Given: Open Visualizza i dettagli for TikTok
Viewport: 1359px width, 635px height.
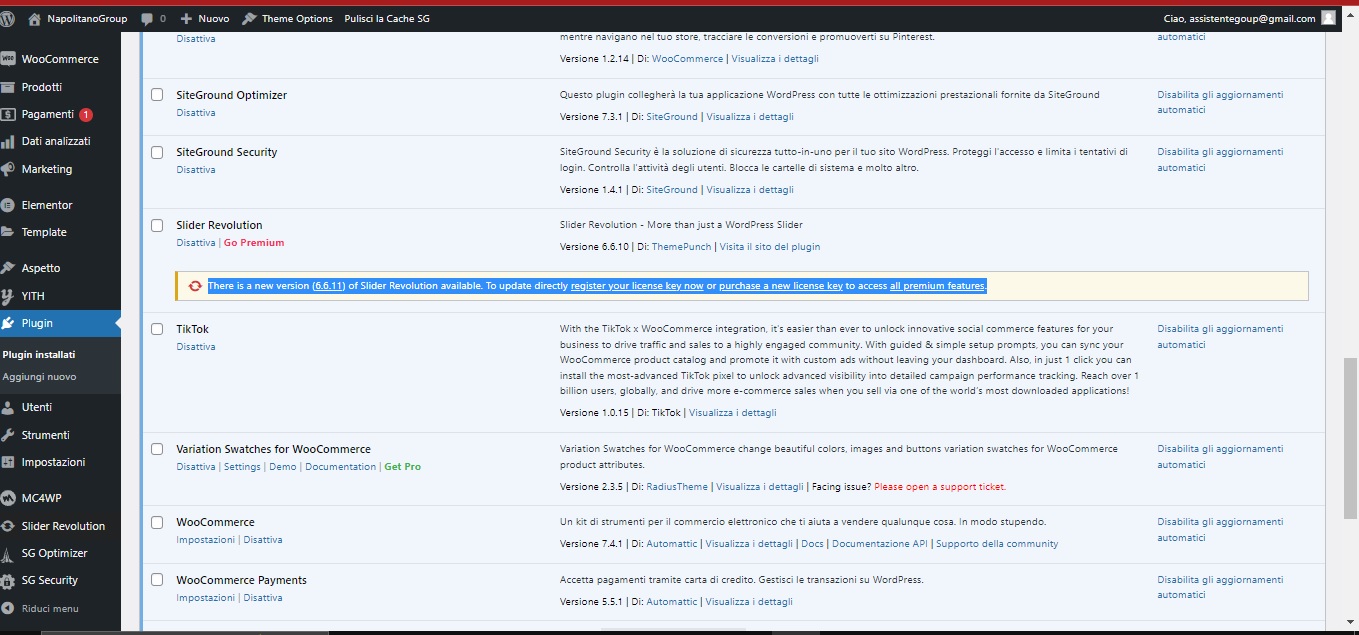Looking at the screenshot, I should coord(732,413).
